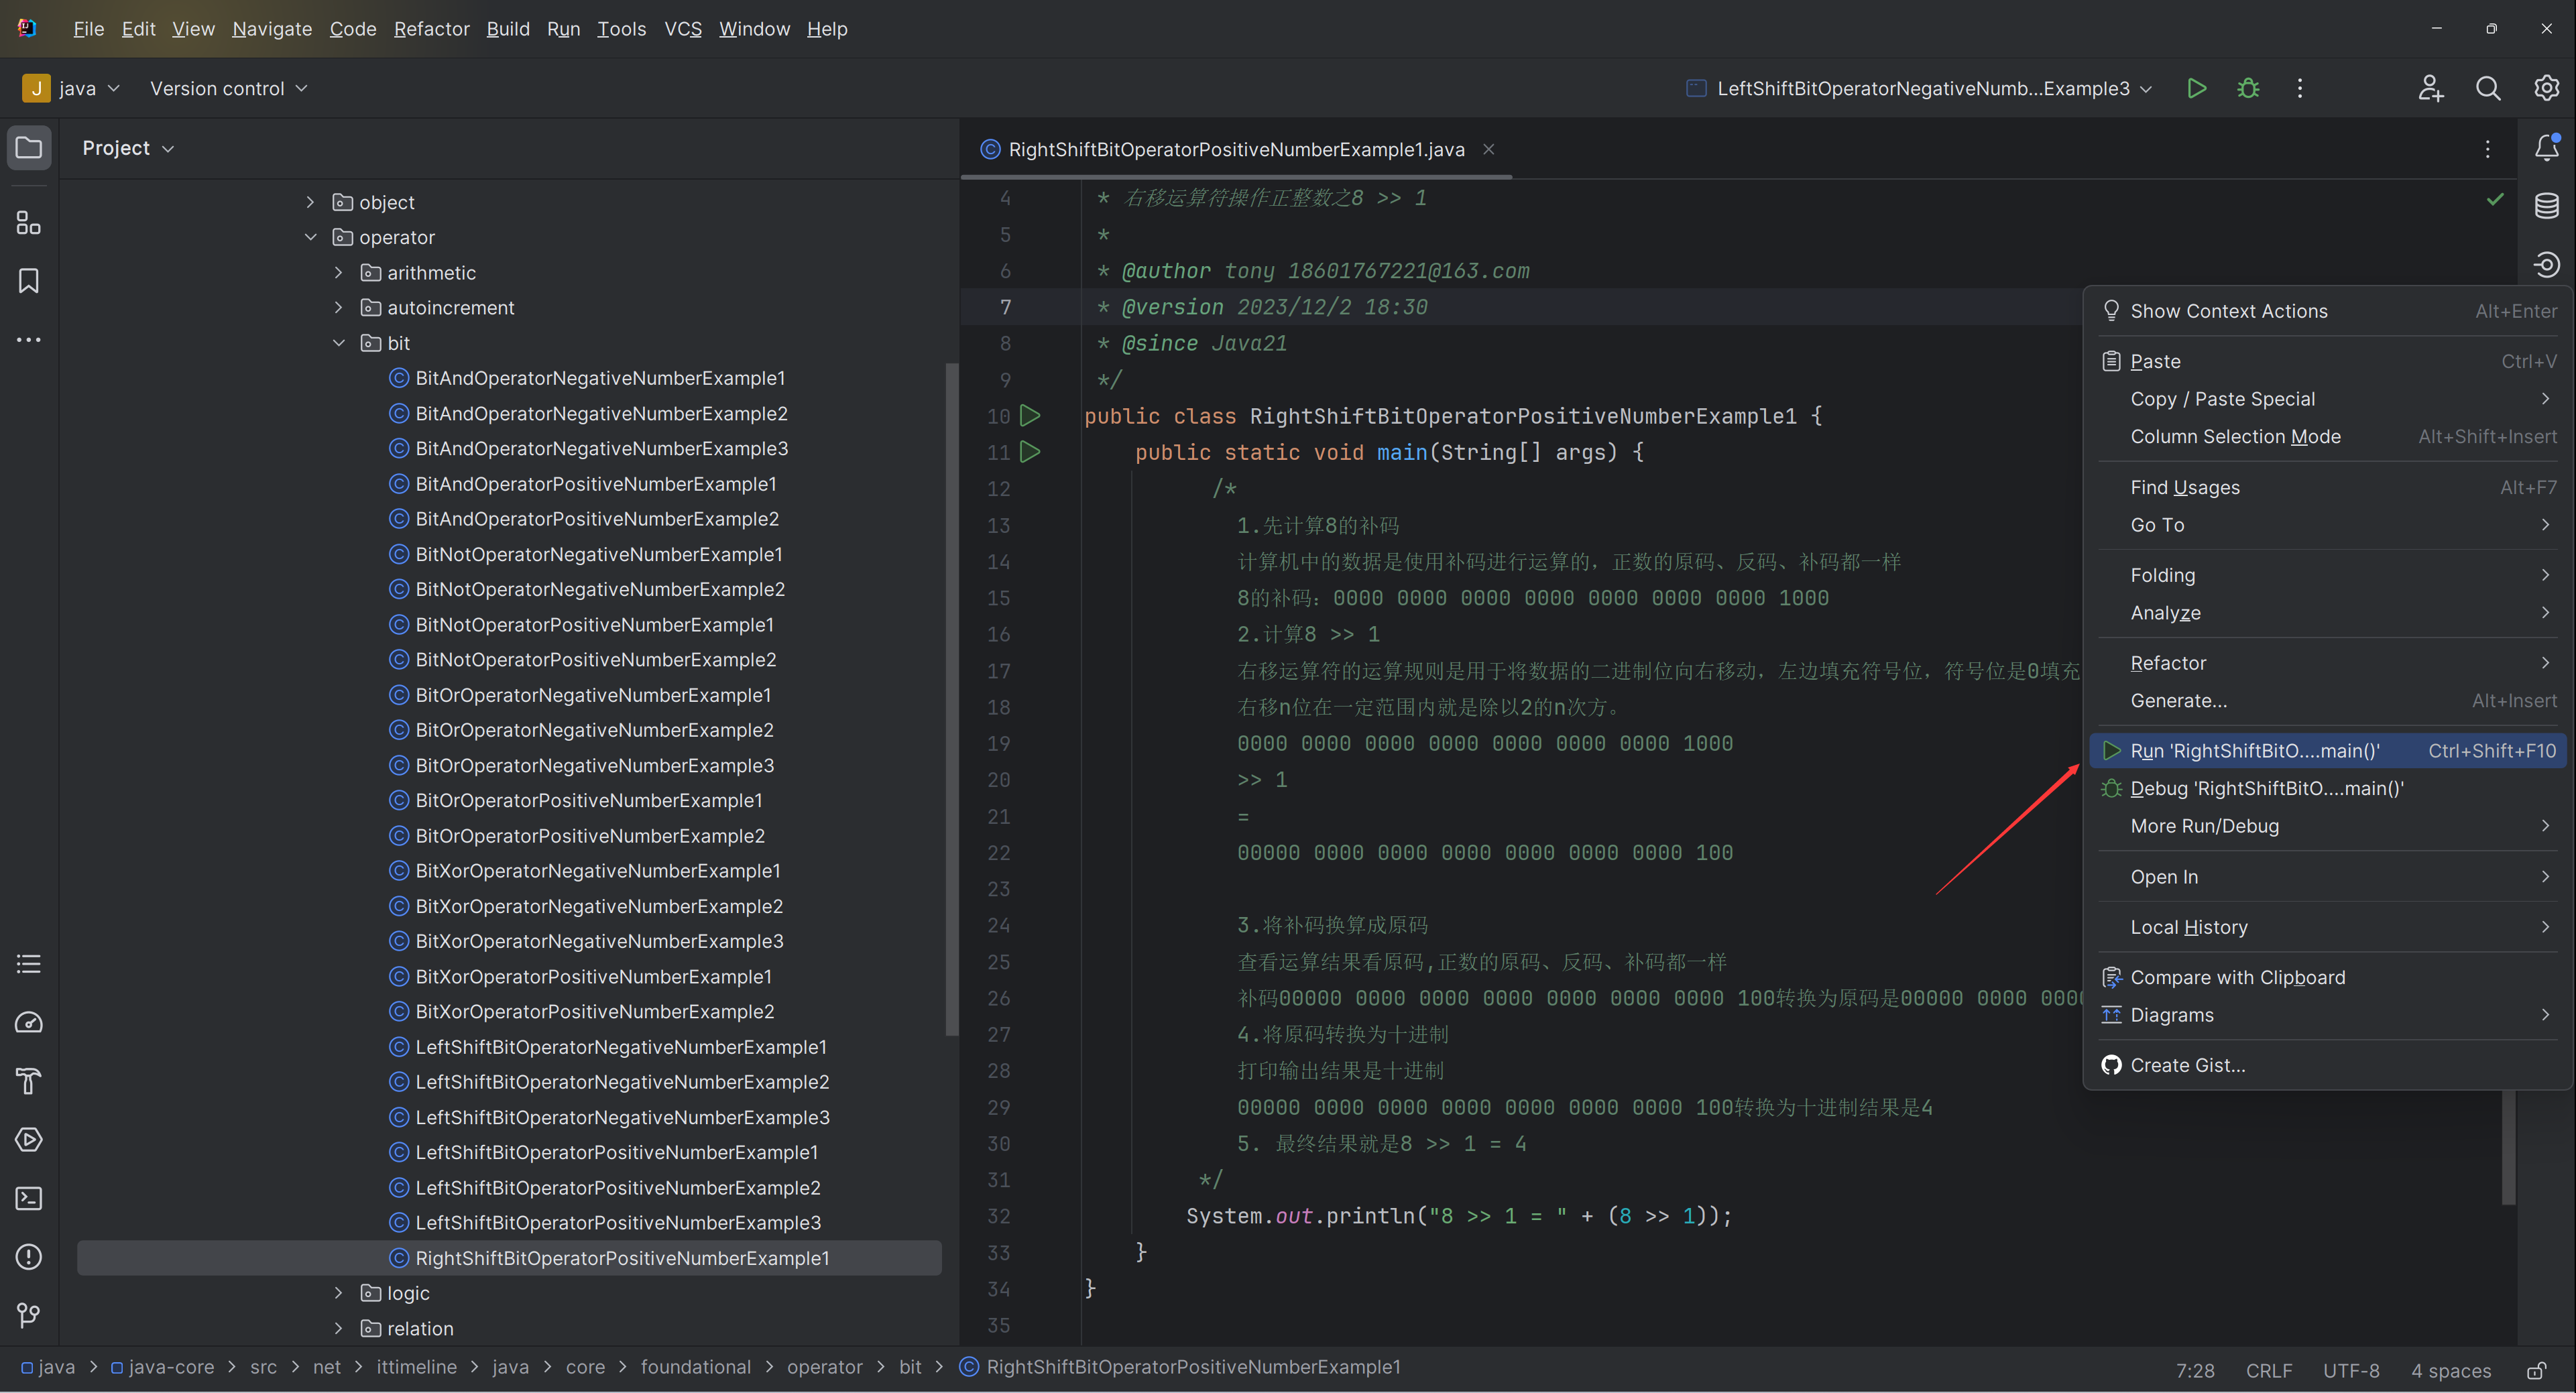2576x1393 pixels.
Task: Open the Services tool icon
Action: [29, 1140]
